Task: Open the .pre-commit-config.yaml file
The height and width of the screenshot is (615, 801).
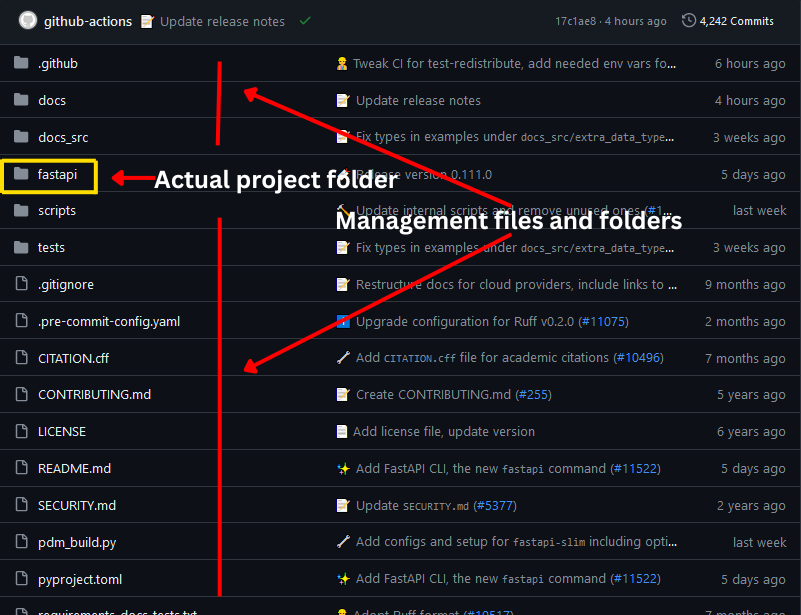Action: pos(109,321)
